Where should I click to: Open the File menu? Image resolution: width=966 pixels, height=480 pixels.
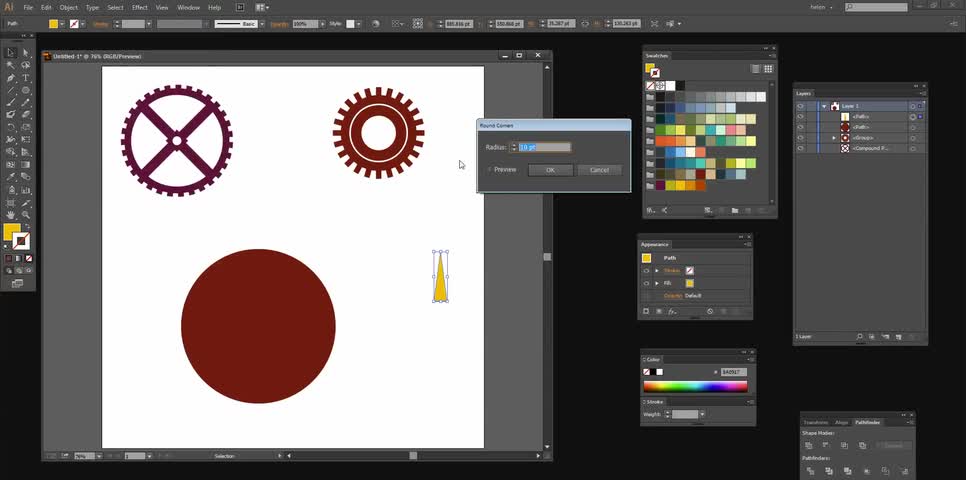pyautogui.click(x=28, y=7)
